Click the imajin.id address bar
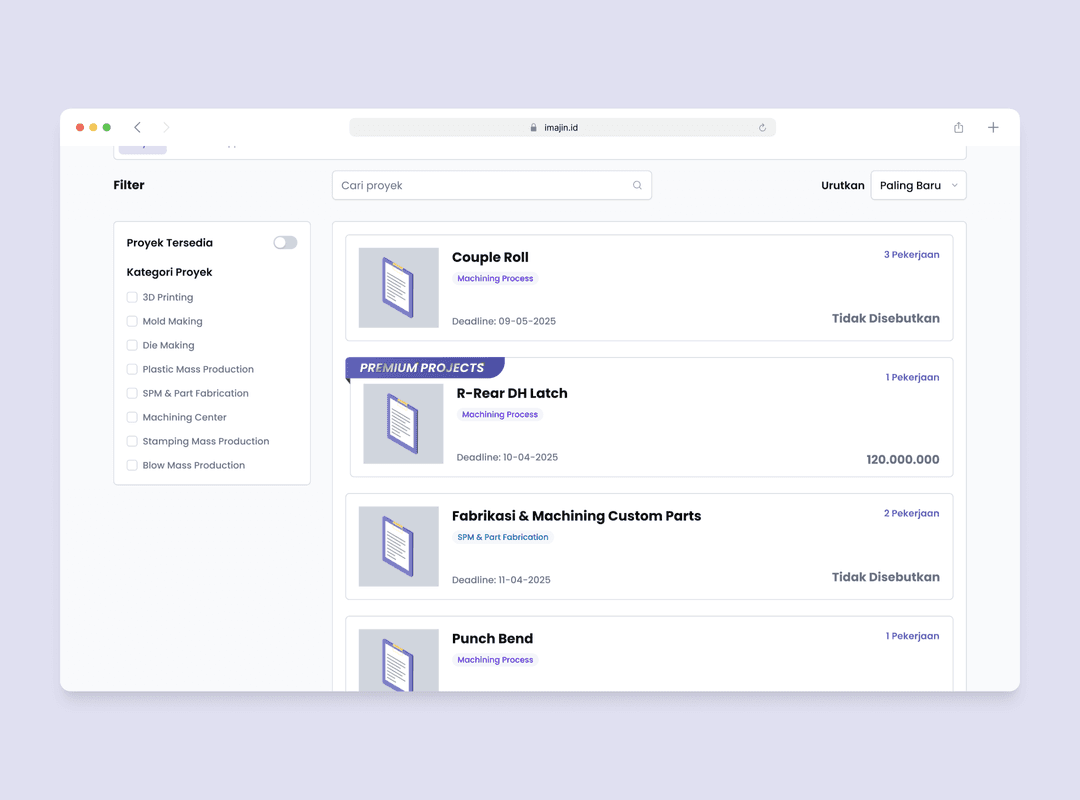Screen dimensions: 1080x800 tap(561, 128)
